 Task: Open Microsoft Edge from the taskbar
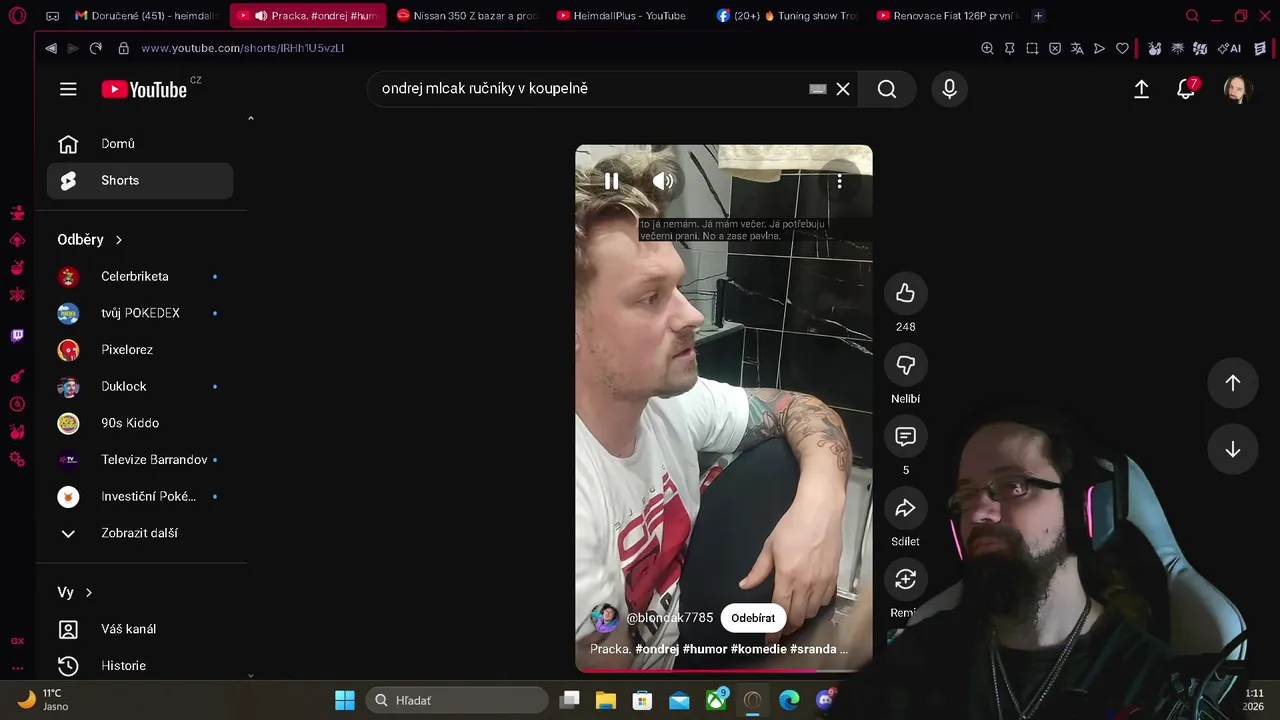click(x=789, y=700)
